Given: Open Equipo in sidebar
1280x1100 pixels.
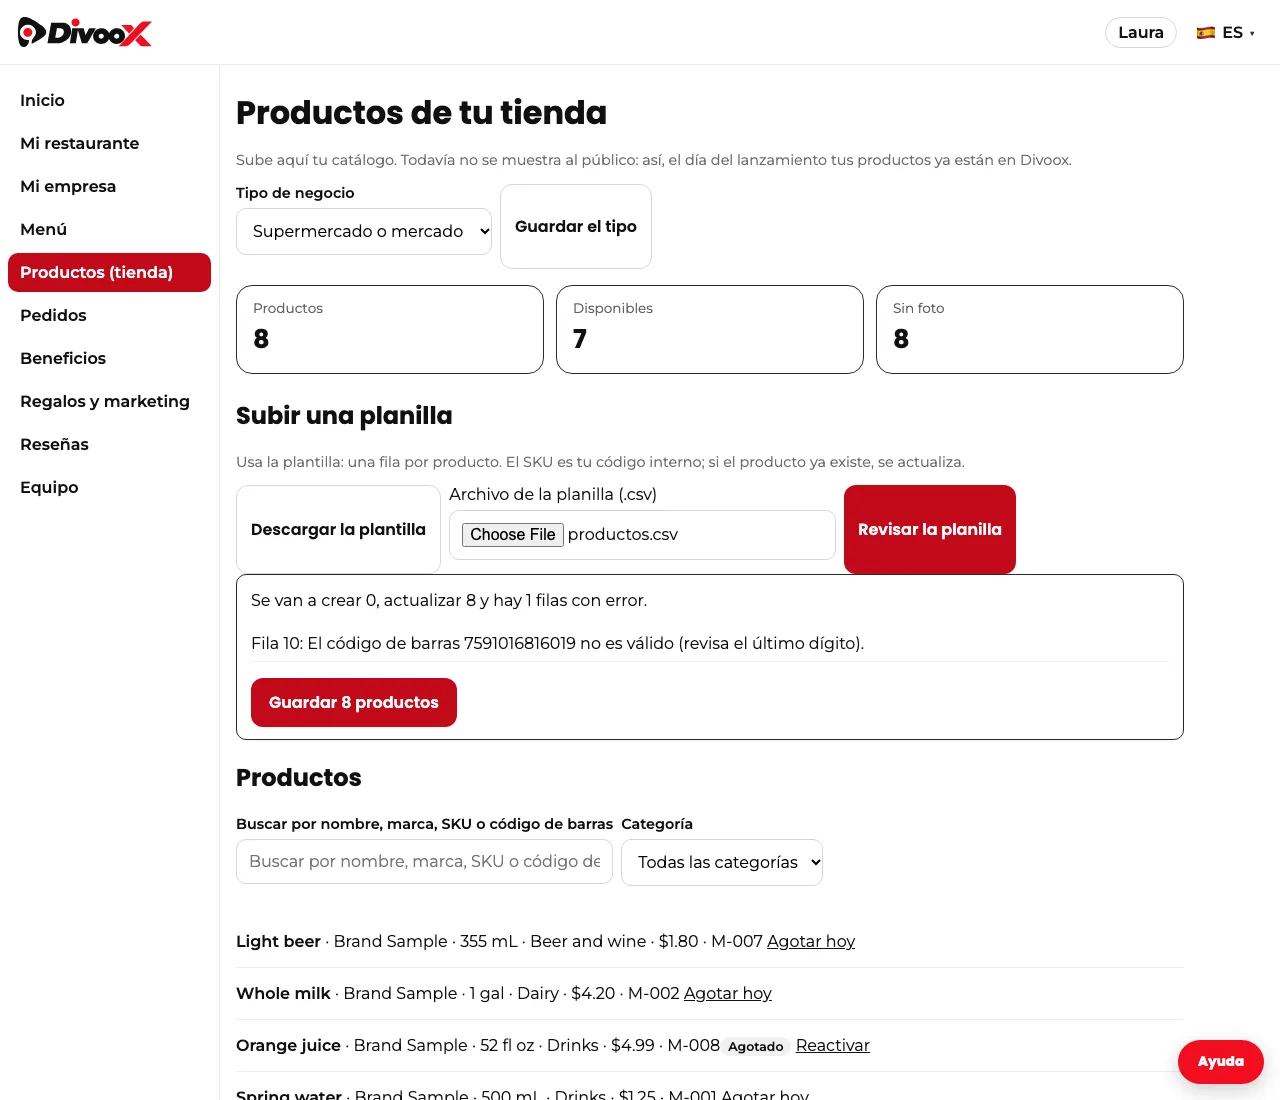Looking at the screenshot, I should pyautogui.click(x=109, y=487).
